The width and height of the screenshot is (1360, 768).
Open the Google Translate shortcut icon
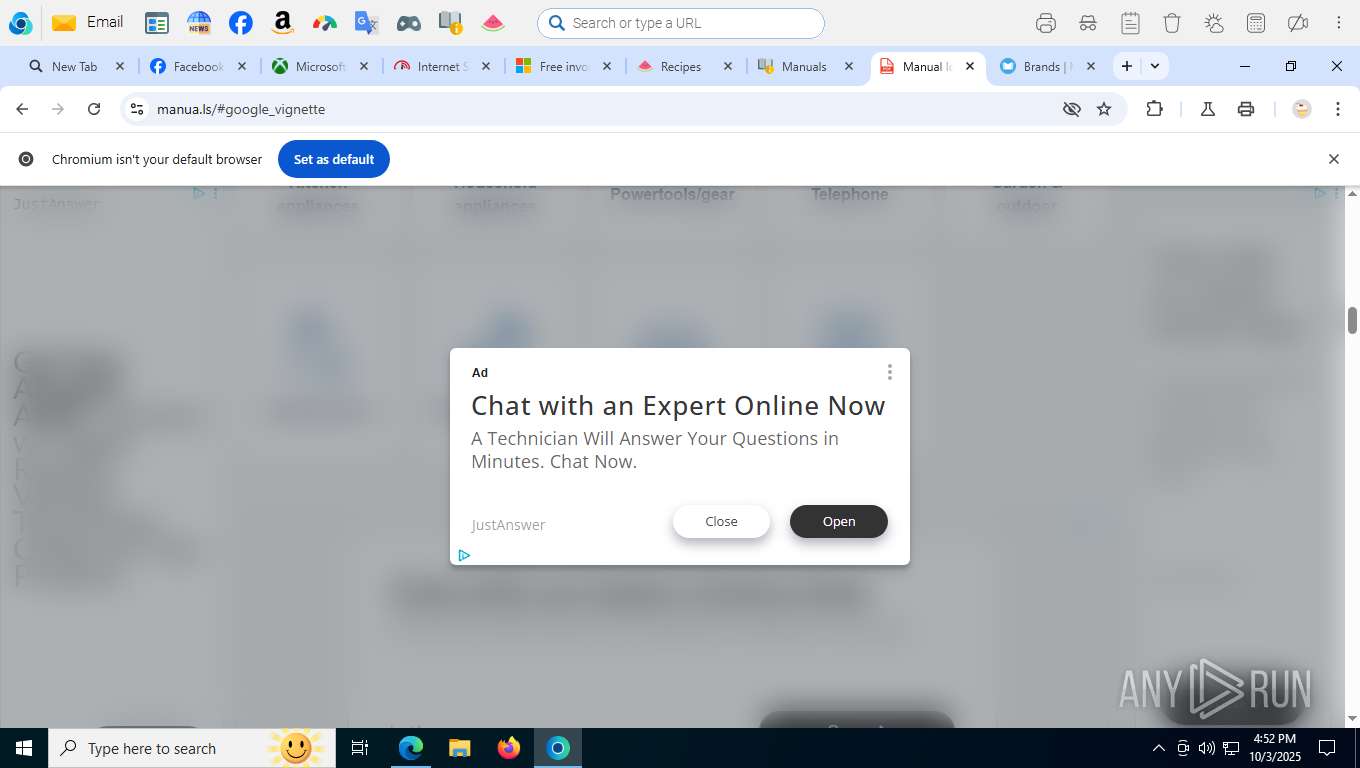367,23
